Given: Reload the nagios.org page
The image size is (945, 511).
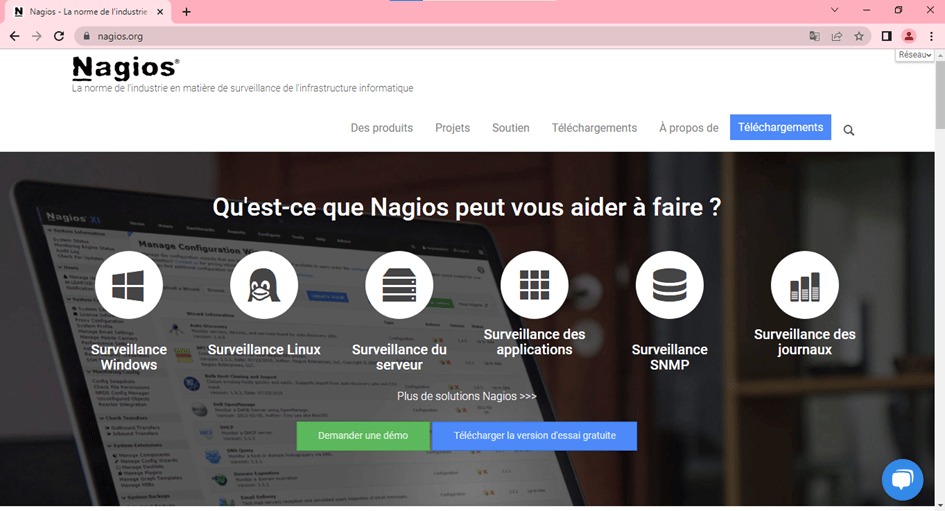Looking at the screenshot, I should point(58,36).
